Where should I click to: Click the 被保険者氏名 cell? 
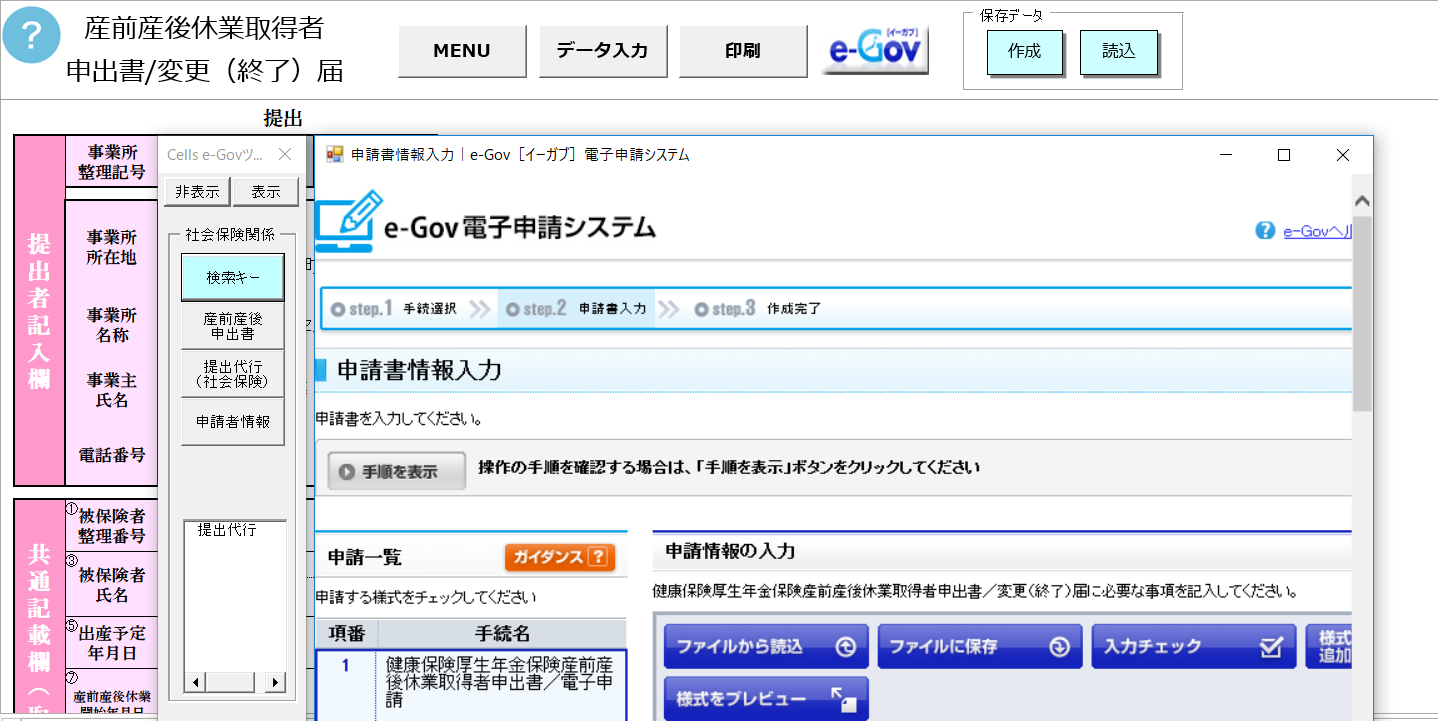[112, 584]
